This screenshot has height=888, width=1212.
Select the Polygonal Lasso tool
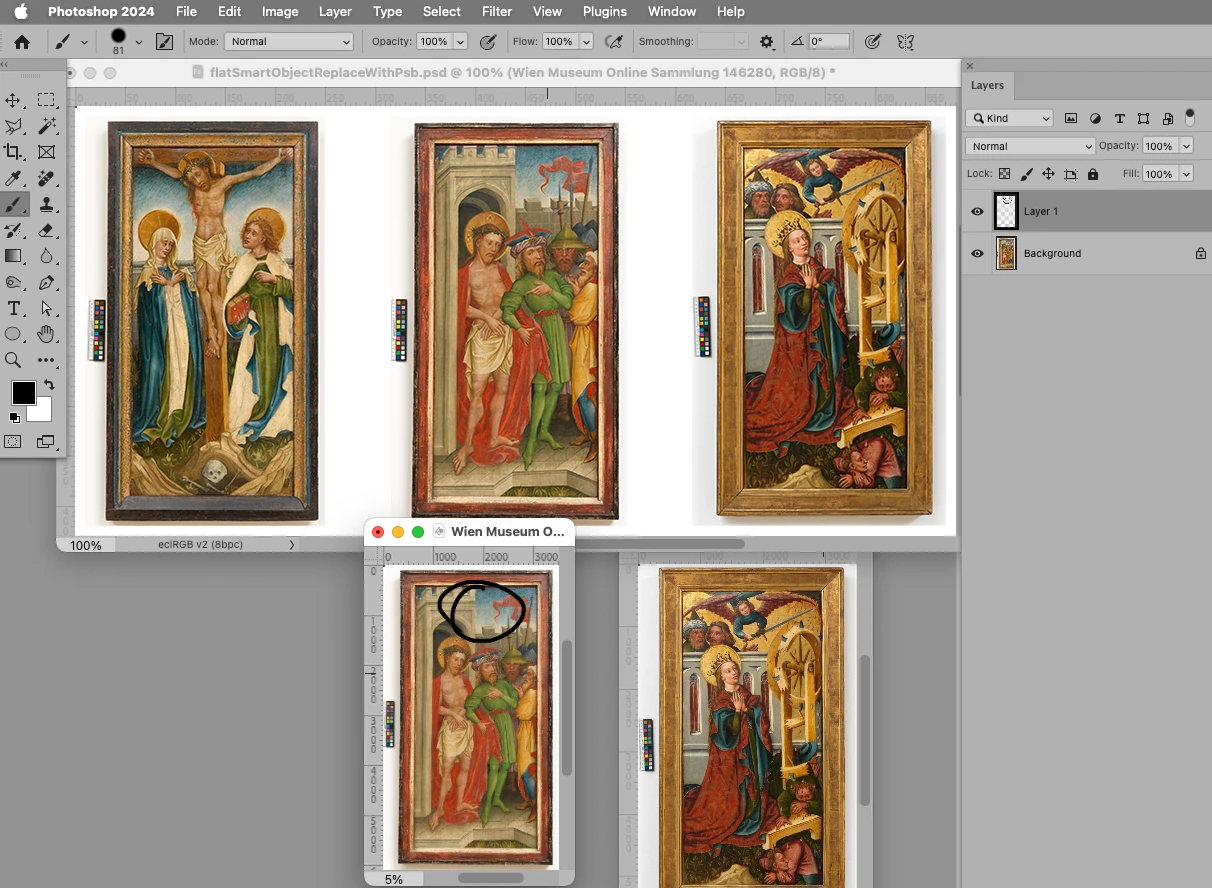pyautogui.click(x=14, y=126)
